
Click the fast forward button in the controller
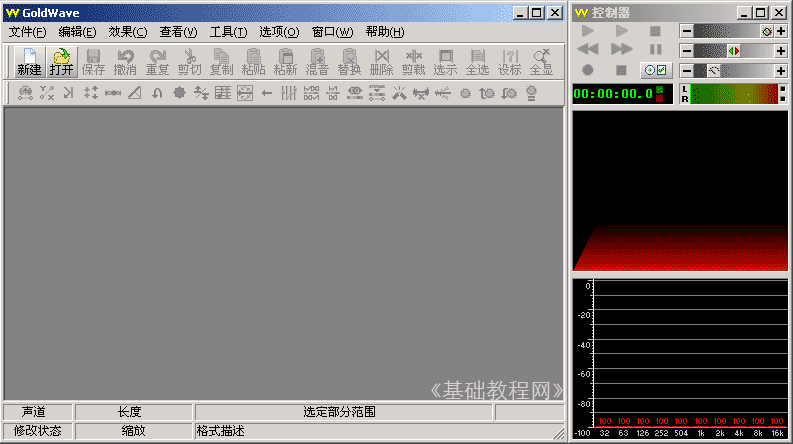coord(621,49)
